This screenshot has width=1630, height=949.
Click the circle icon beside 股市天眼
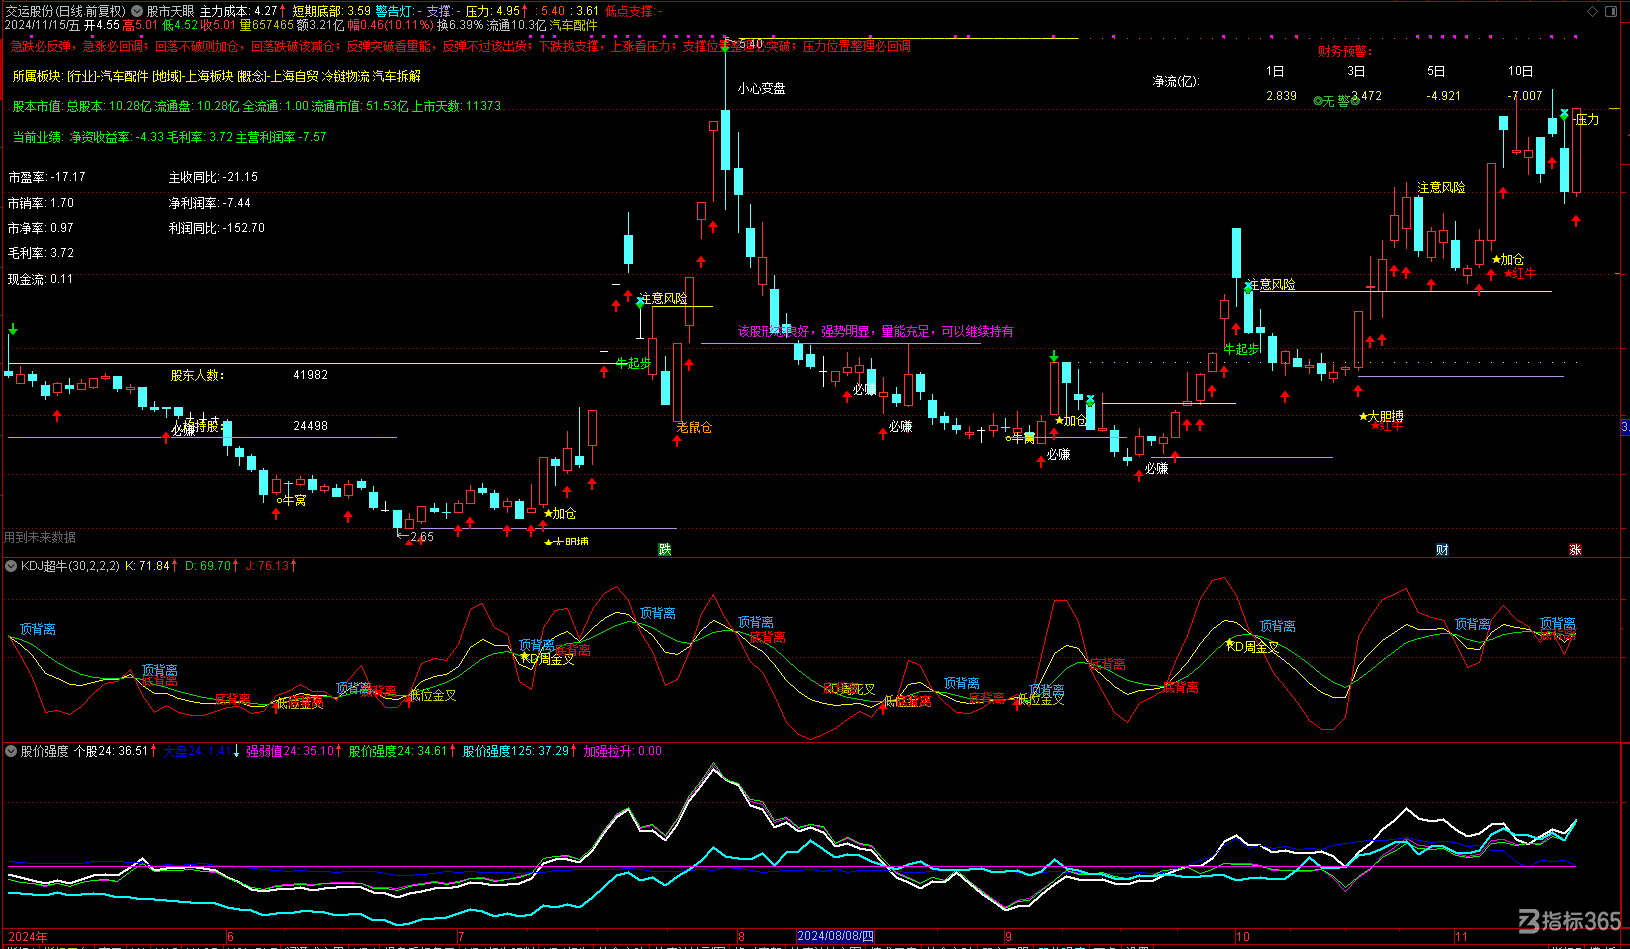pos(137,12)
